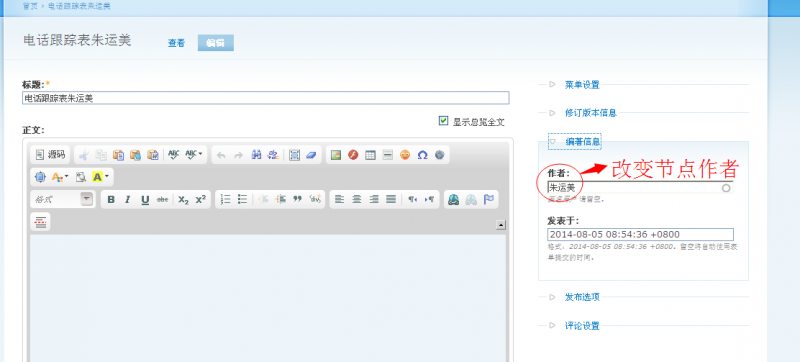Click the numbered list icon
This screenshot has height=362, width=800.
226,200
